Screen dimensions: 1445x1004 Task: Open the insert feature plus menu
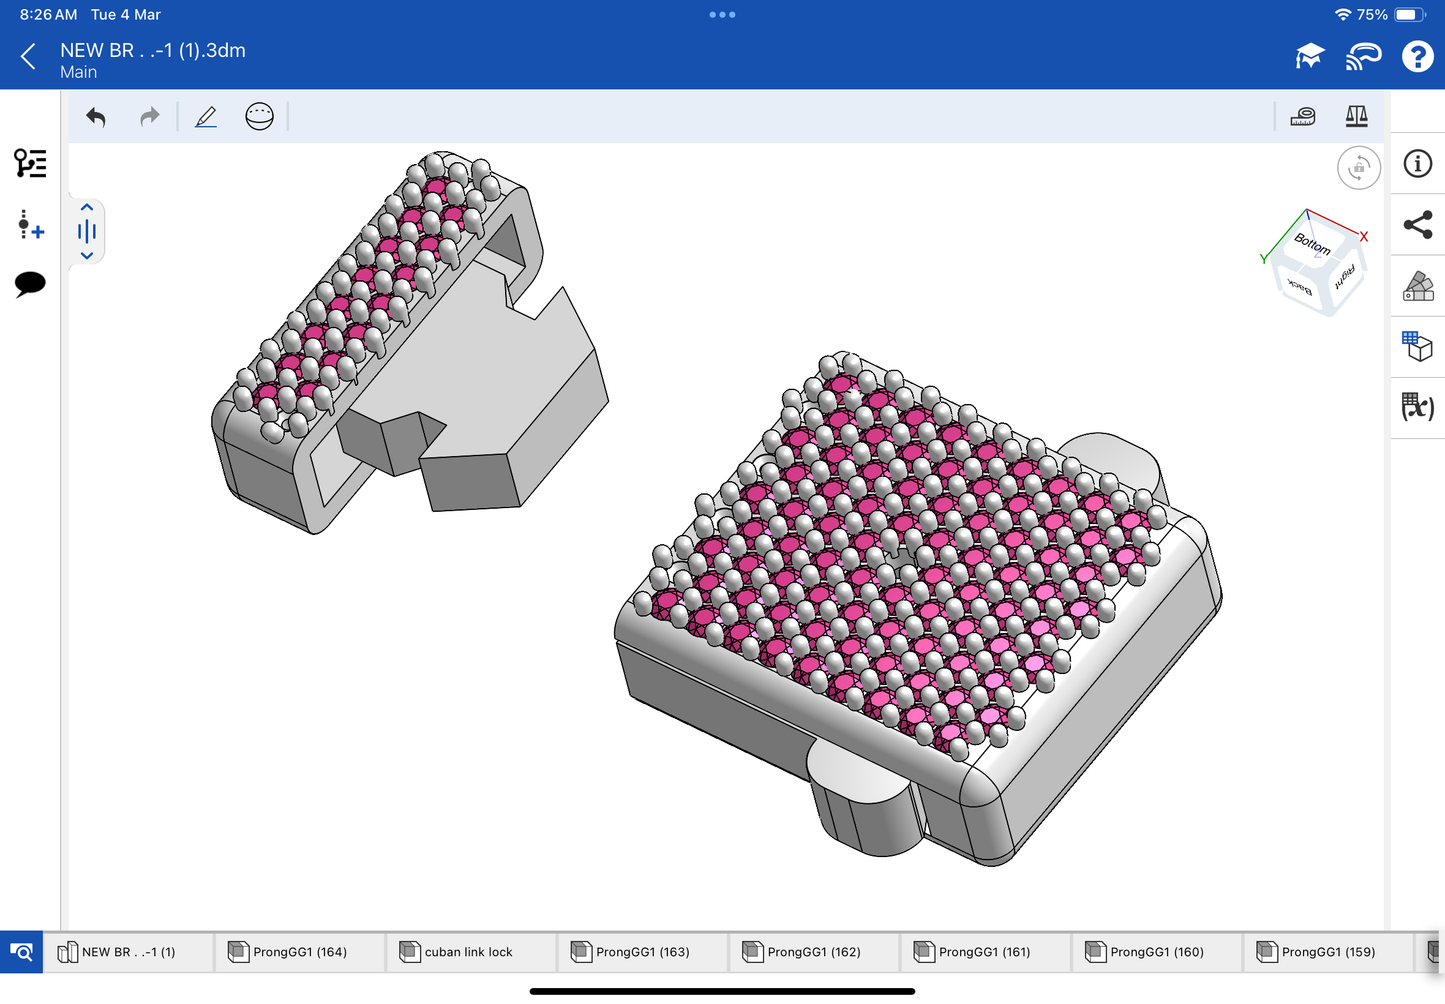pyautogui.click(x=30, y=225)
